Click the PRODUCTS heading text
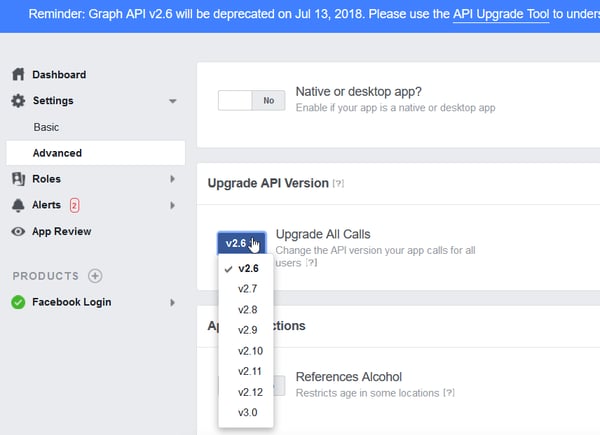The image size is (600, 435). click(x=46, y=276)
